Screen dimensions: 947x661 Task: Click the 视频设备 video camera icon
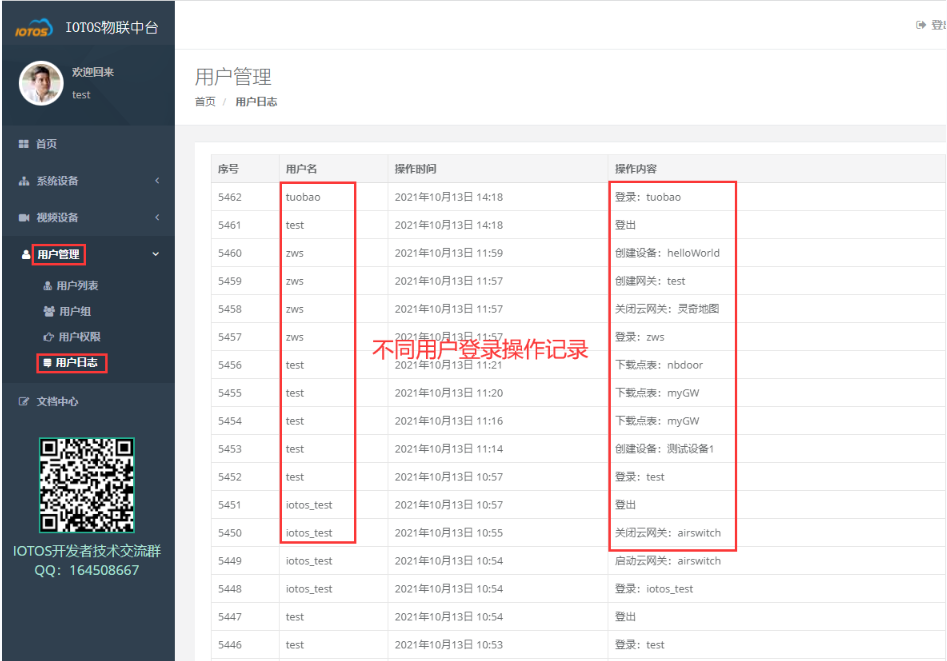[x=24, y=216]
